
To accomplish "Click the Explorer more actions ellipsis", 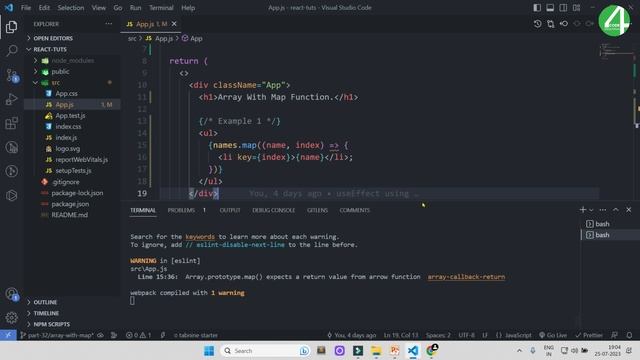I will [109, 24].
